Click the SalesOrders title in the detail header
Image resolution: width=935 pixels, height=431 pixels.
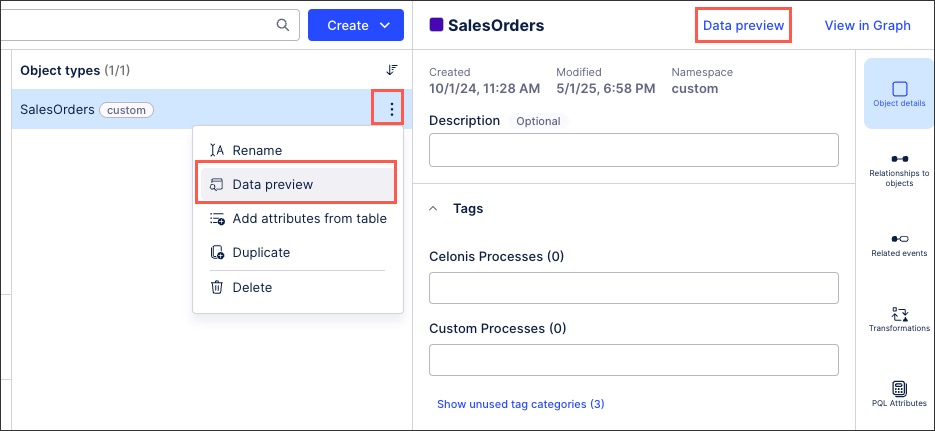[x=496, y=25]
